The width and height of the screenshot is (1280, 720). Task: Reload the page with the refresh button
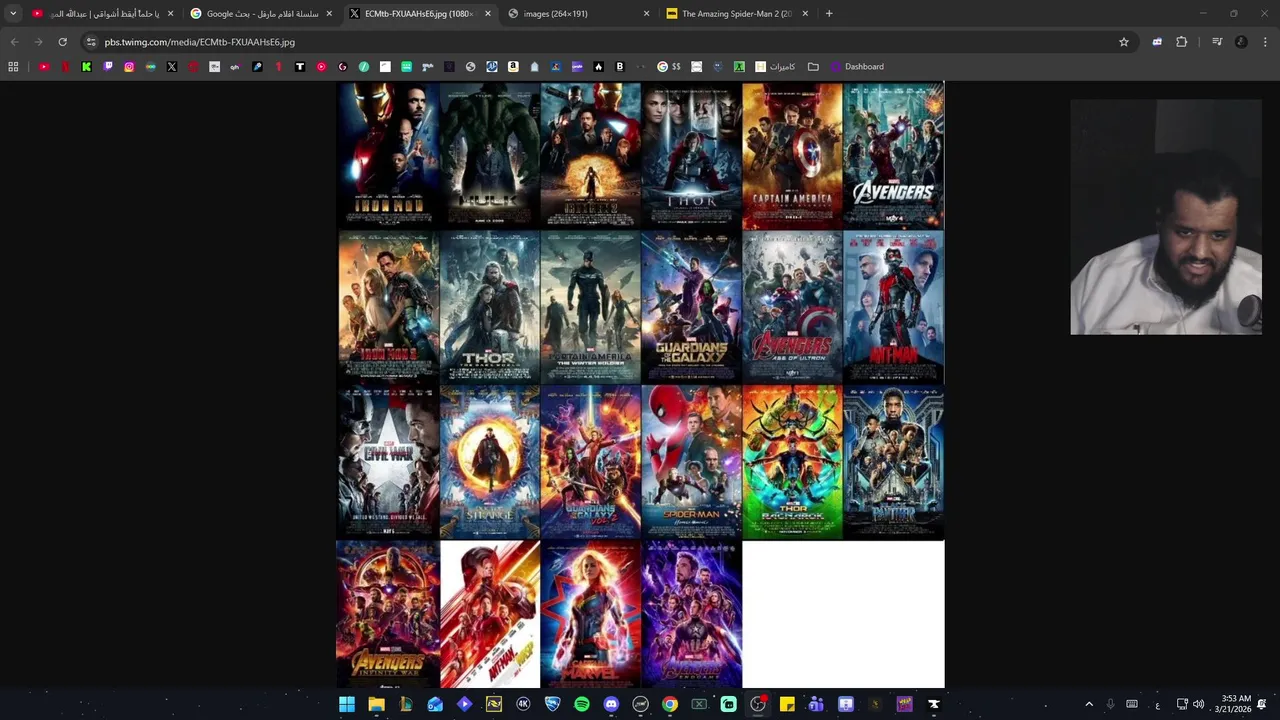[x=62, y=42]
